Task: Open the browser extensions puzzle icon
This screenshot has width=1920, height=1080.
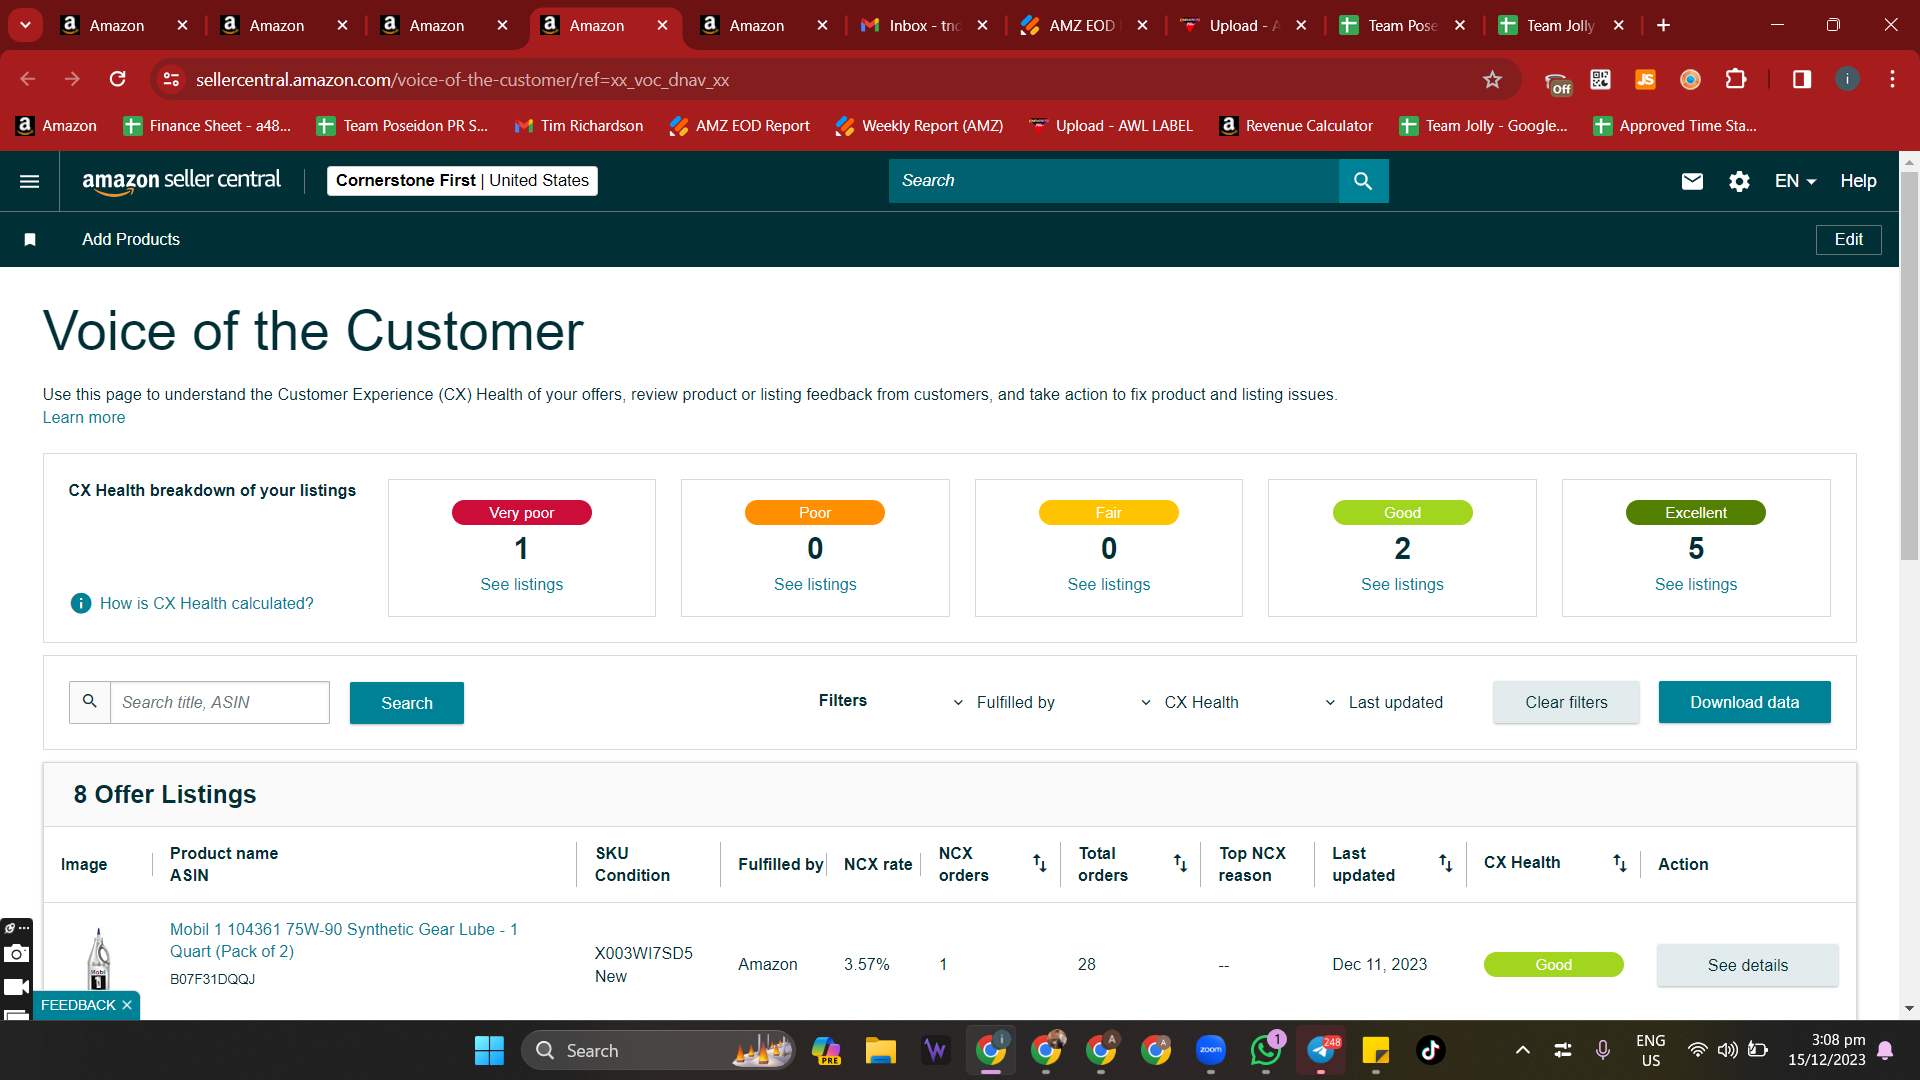Action: point(1736,79)
